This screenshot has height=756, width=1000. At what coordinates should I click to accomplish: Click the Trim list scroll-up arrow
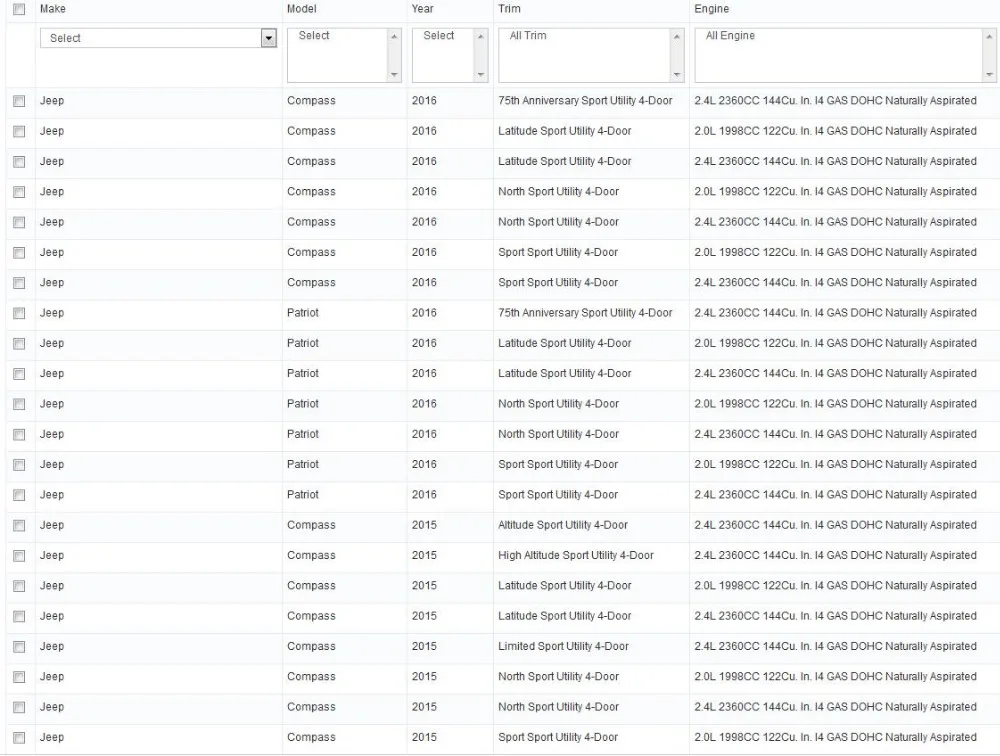coord(677,36)
